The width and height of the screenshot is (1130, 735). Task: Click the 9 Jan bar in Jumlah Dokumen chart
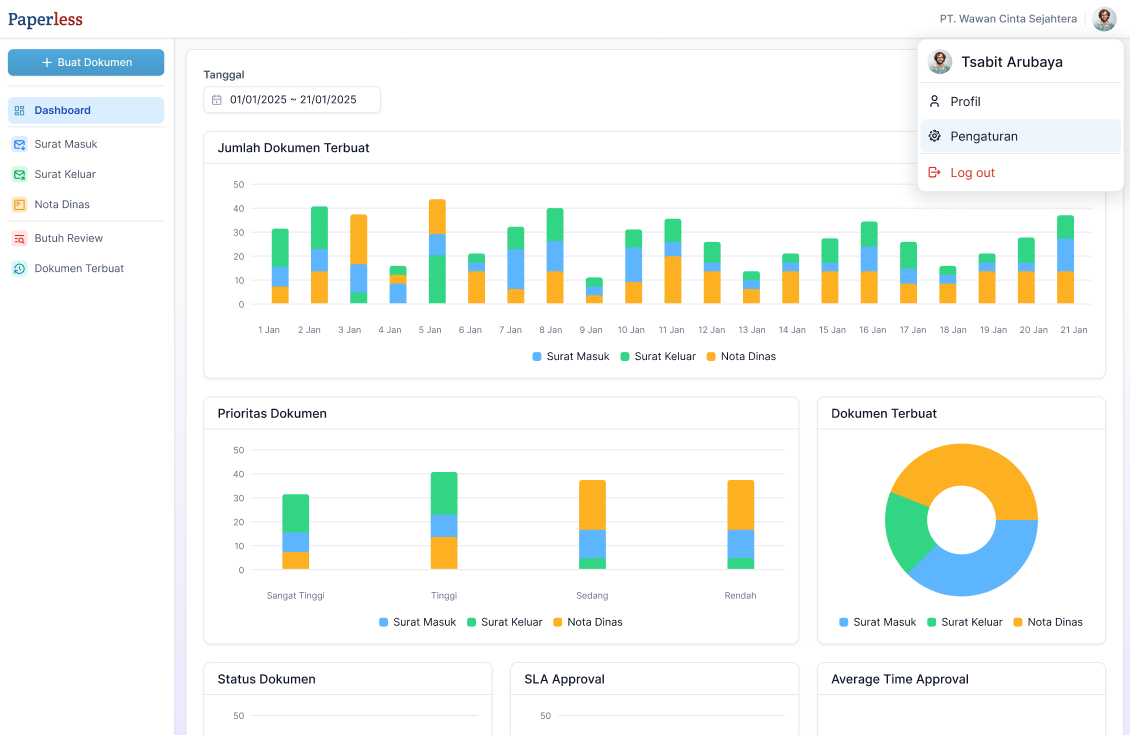click(595, 290)
